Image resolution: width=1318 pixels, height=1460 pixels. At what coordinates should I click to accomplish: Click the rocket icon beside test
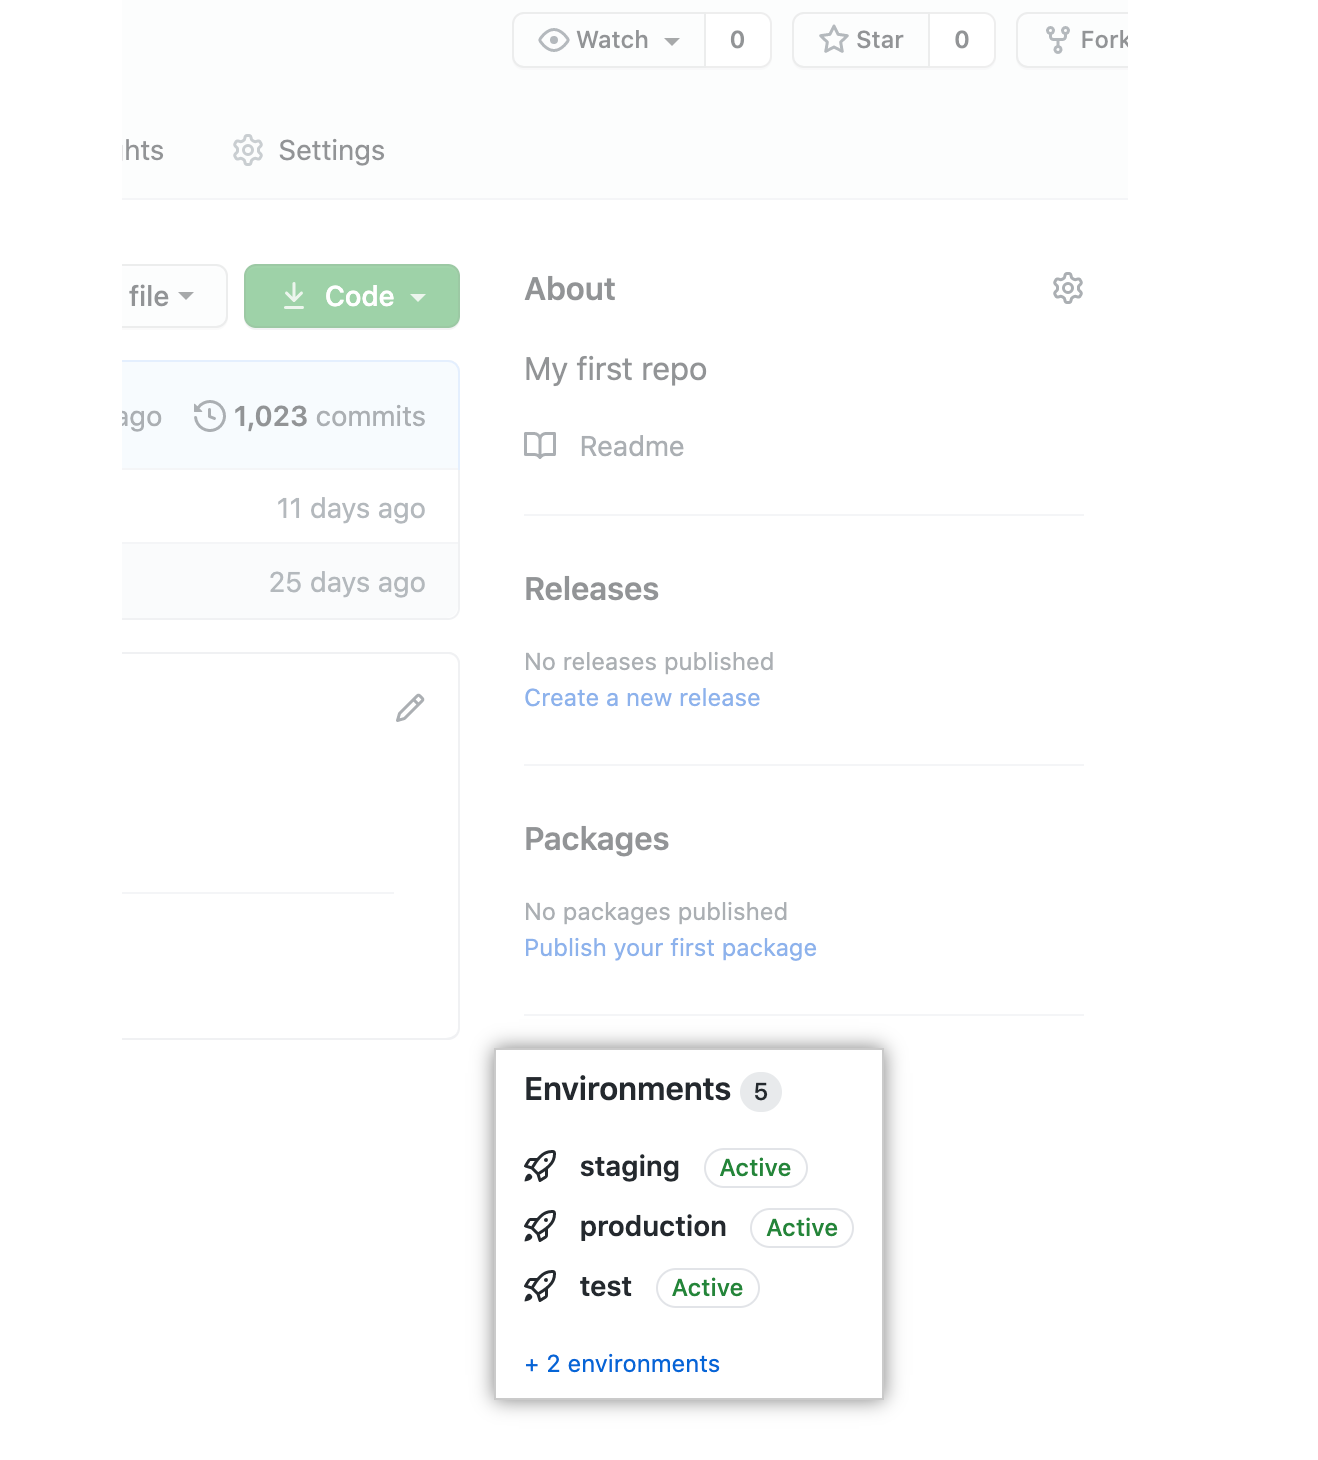coord(540,1287)
